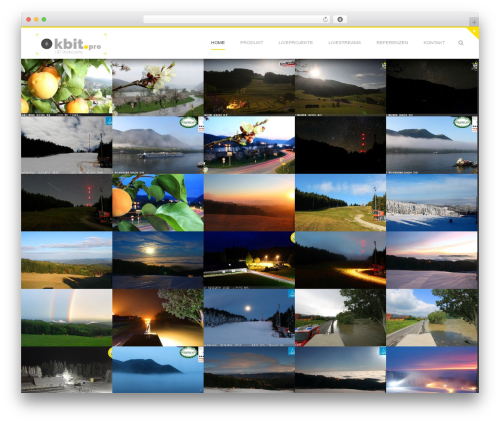The image size is (500, 423).
Task: Select the orange sunset over hazy field
Action: coord(249,203)
